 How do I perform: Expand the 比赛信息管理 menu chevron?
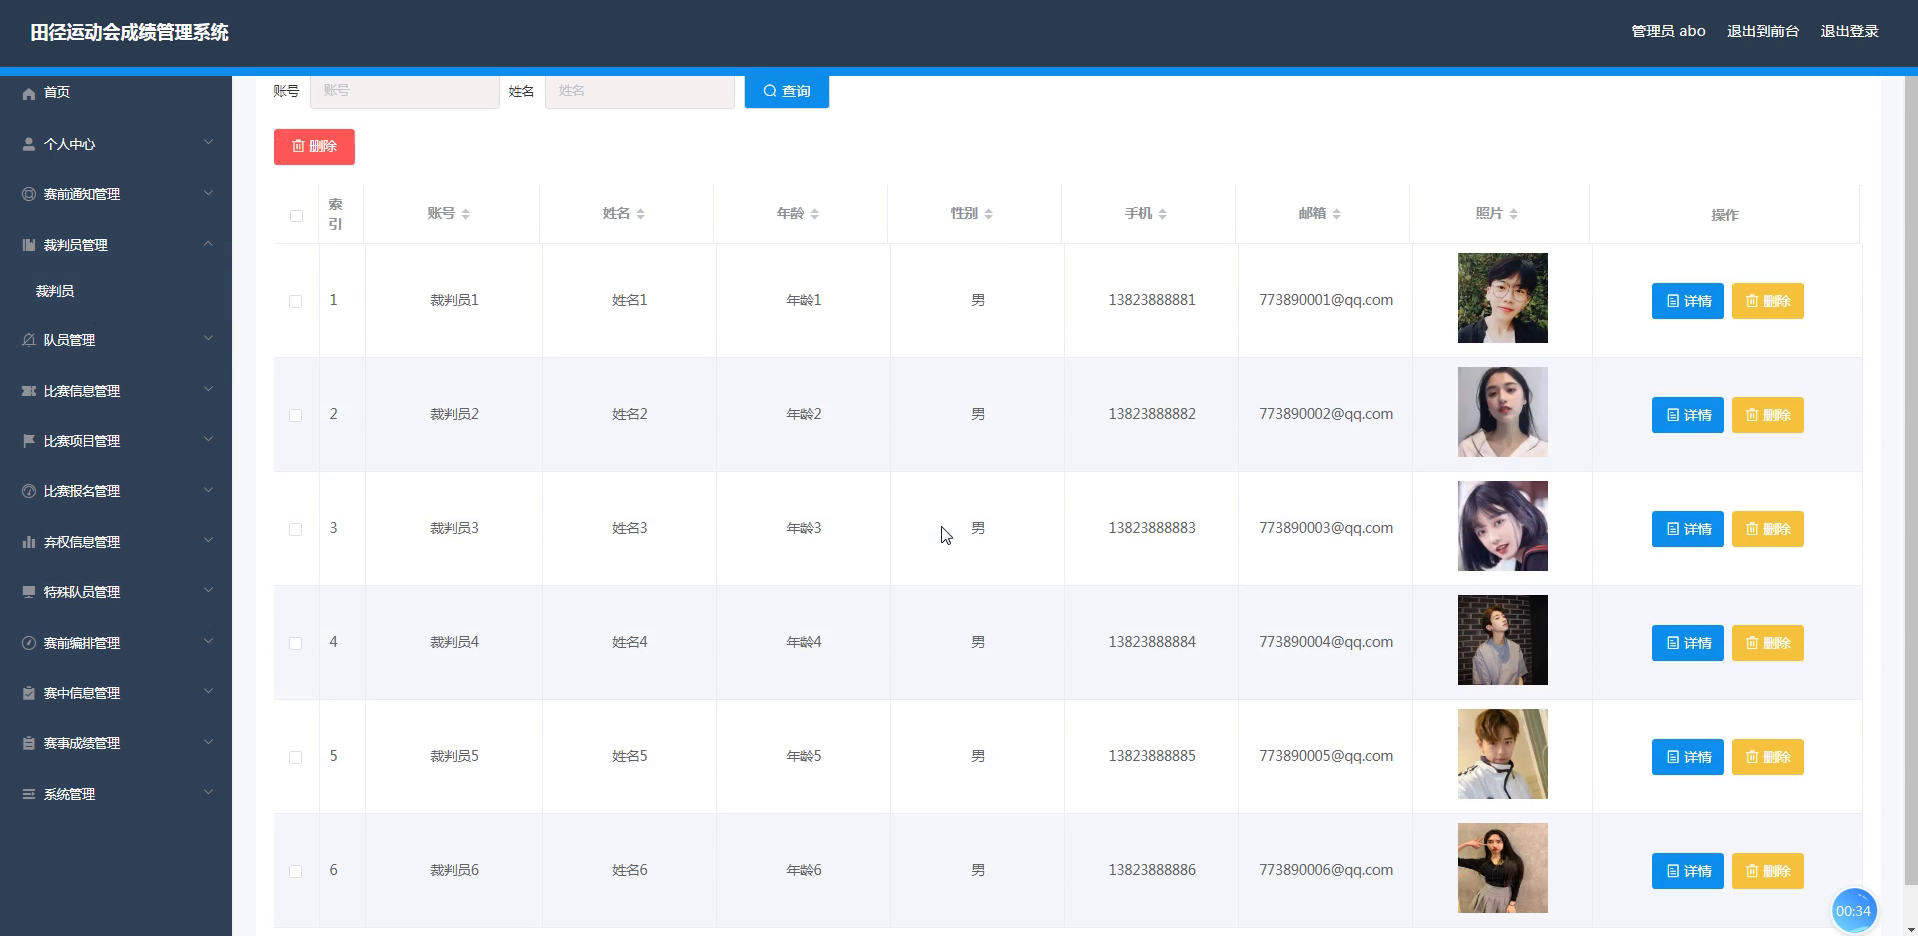pyautogui.click(x=208, y=390)
